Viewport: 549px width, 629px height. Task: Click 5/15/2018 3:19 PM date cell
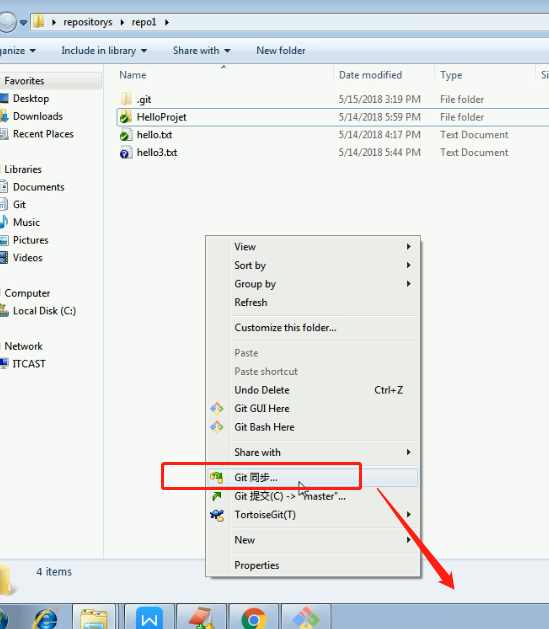(x=379, y=99)
